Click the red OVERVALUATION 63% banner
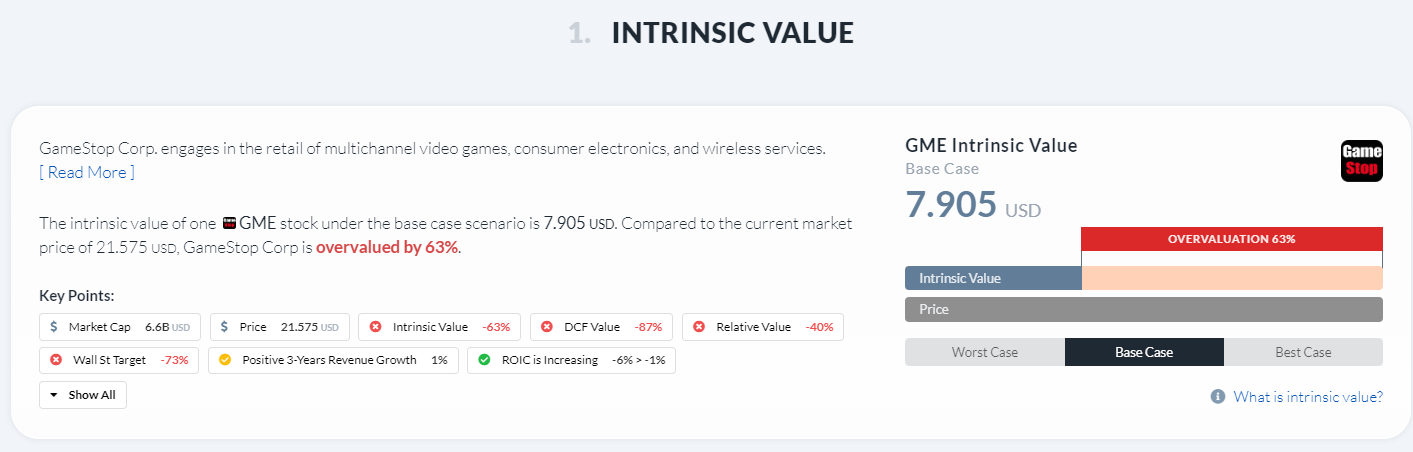 pyautogui.click(x=1232, y=239)
